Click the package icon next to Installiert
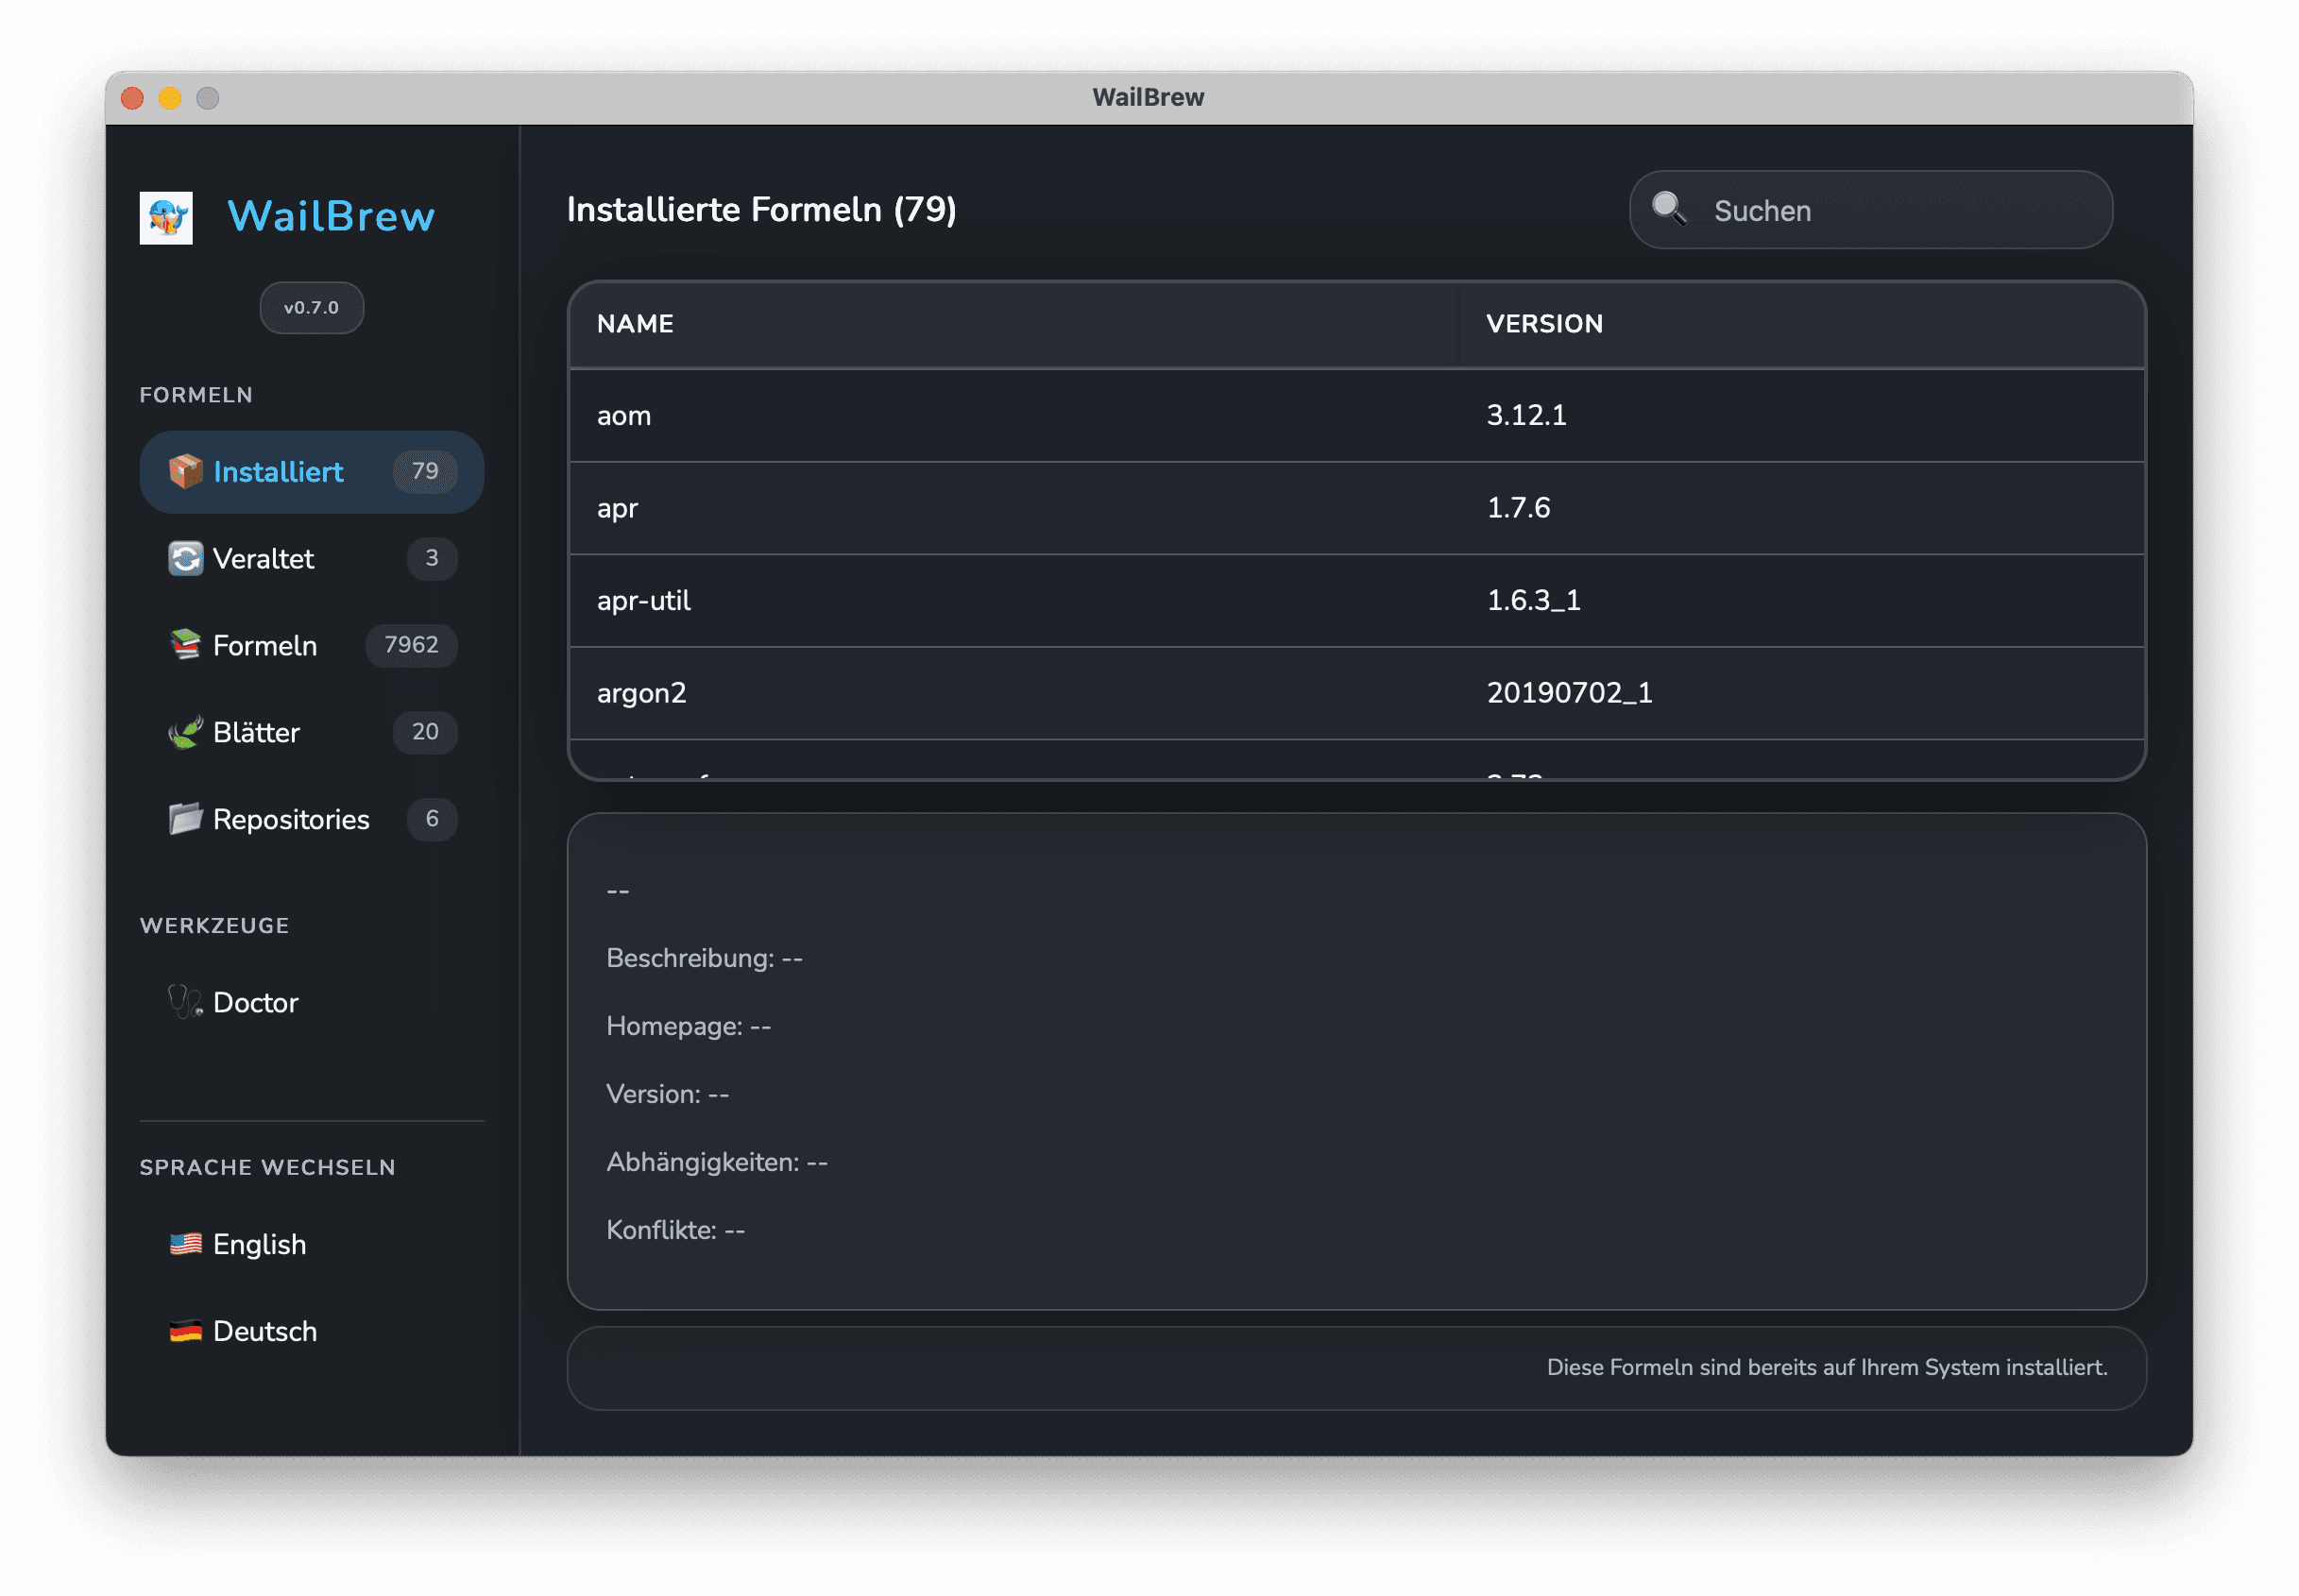Viewport: 2299px width, 1596px height. 185,471
